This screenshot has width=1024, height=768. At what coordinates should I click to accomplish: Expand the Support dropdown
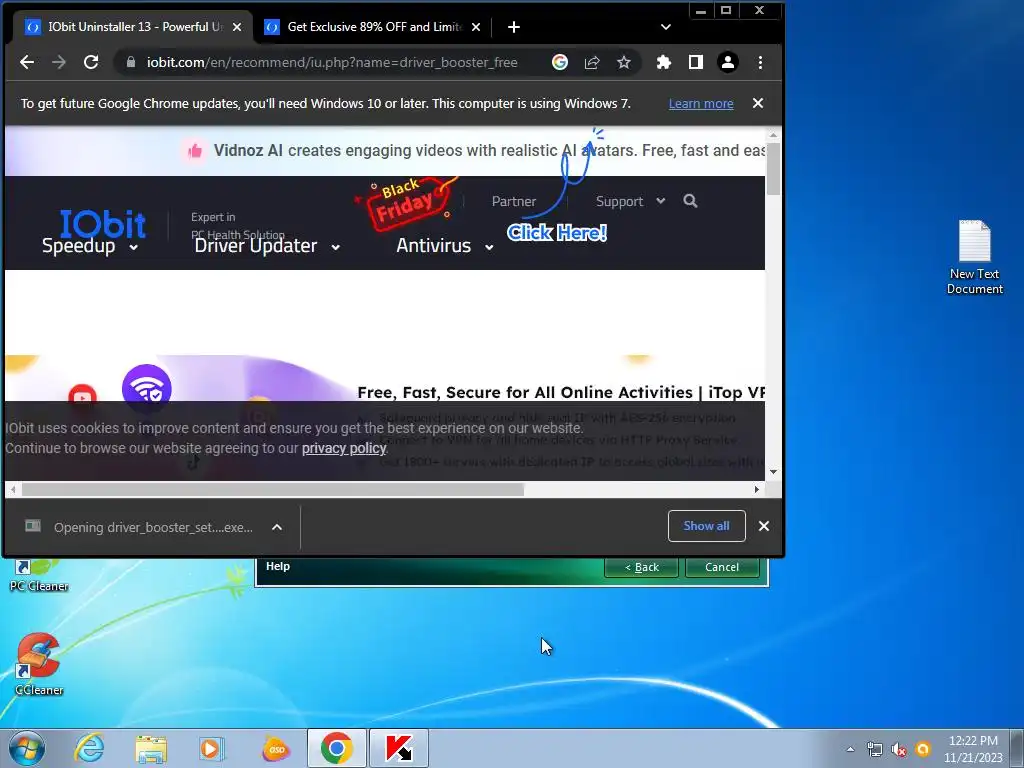click(630, 201)
